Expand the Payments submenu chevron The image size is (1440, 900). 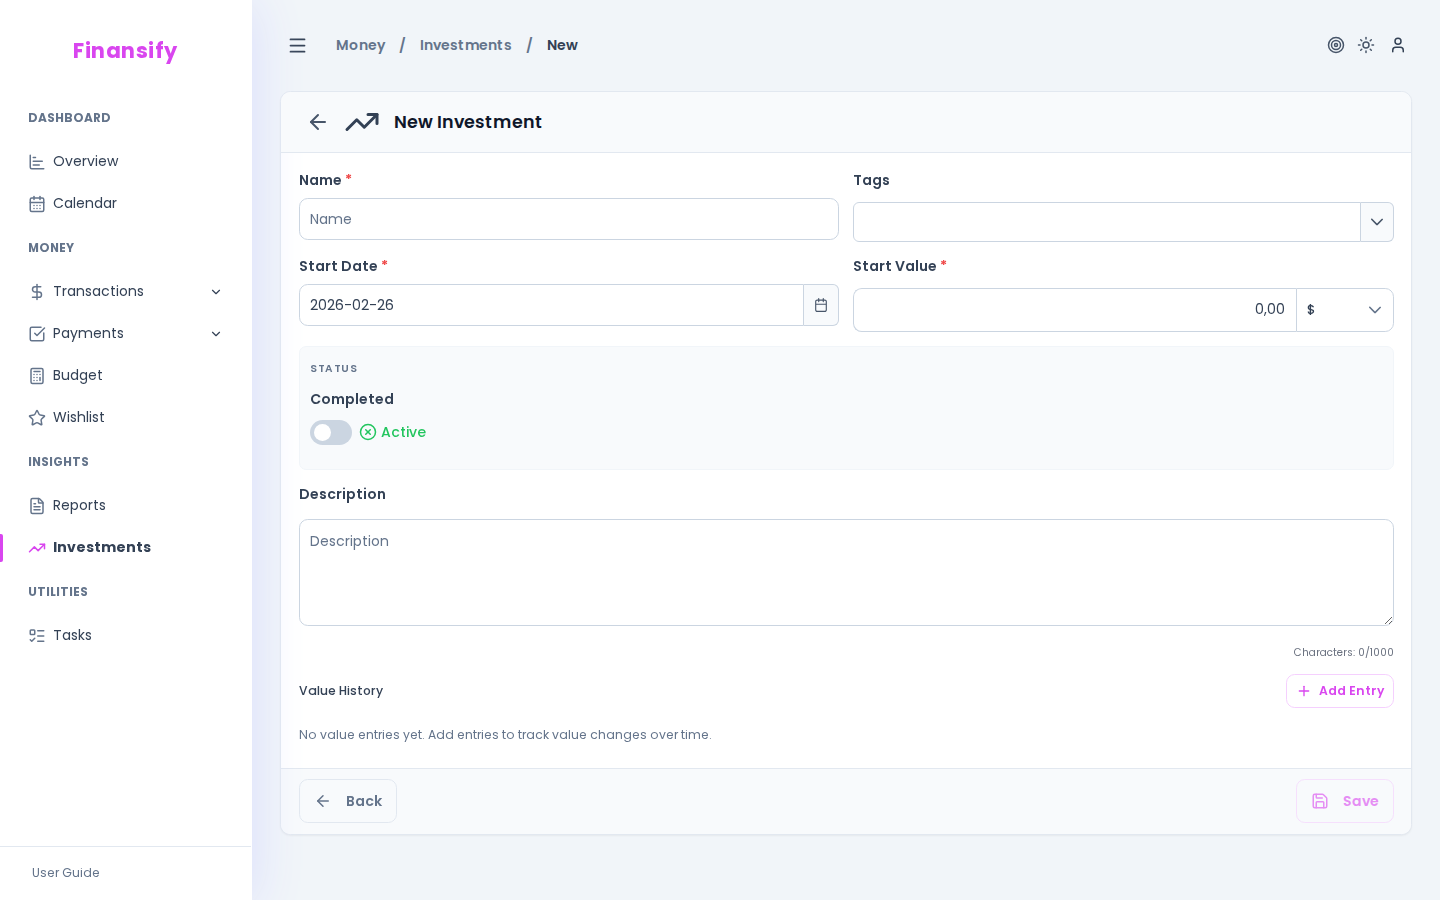click(217, 333)
